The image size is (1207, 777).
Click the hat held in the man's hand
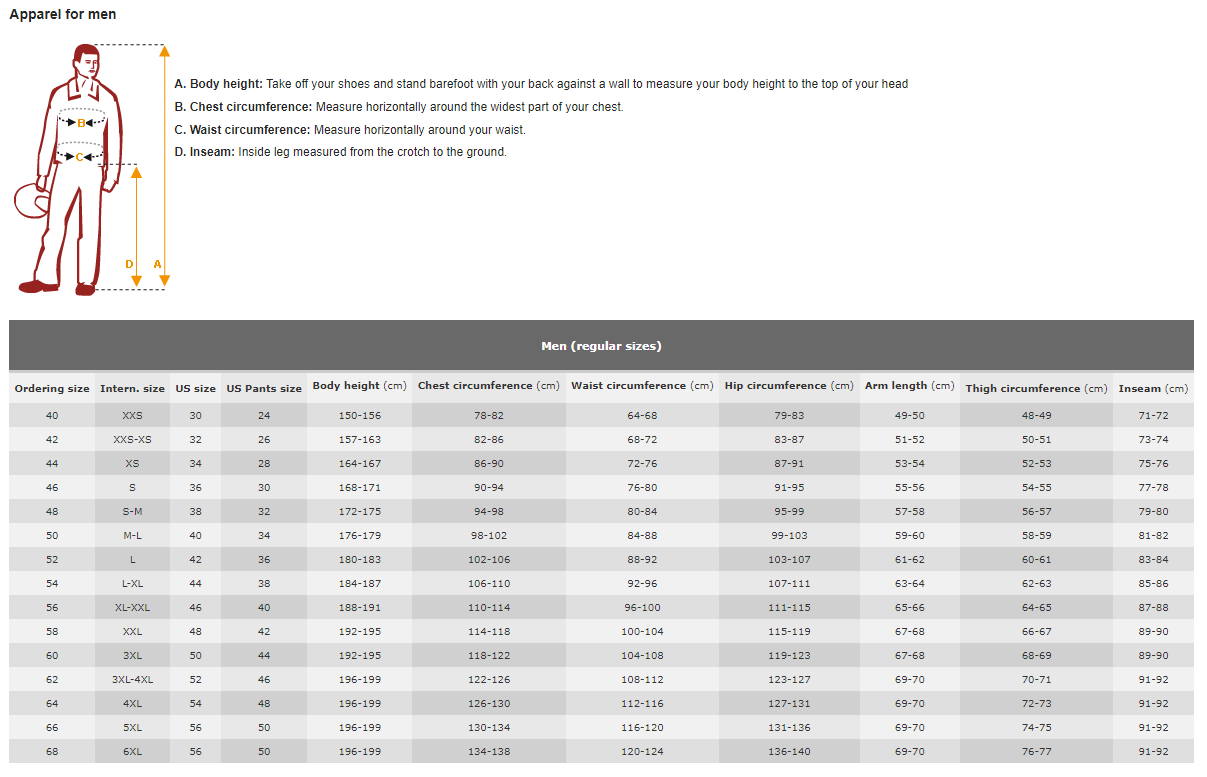30,201
